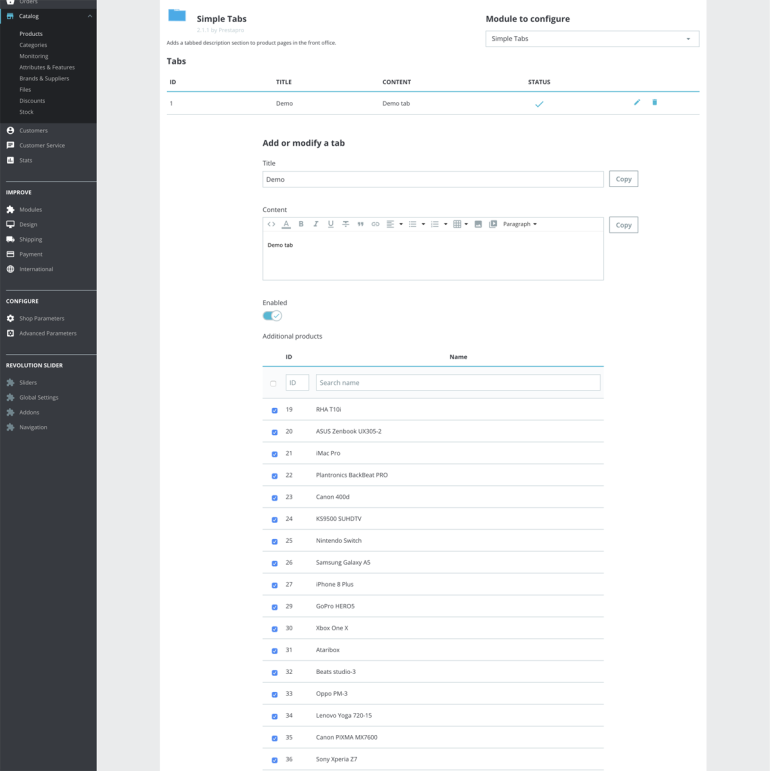Click the ID filter input field
The height and width of the screenshot is (771, 770).
[x=297, y=383]
